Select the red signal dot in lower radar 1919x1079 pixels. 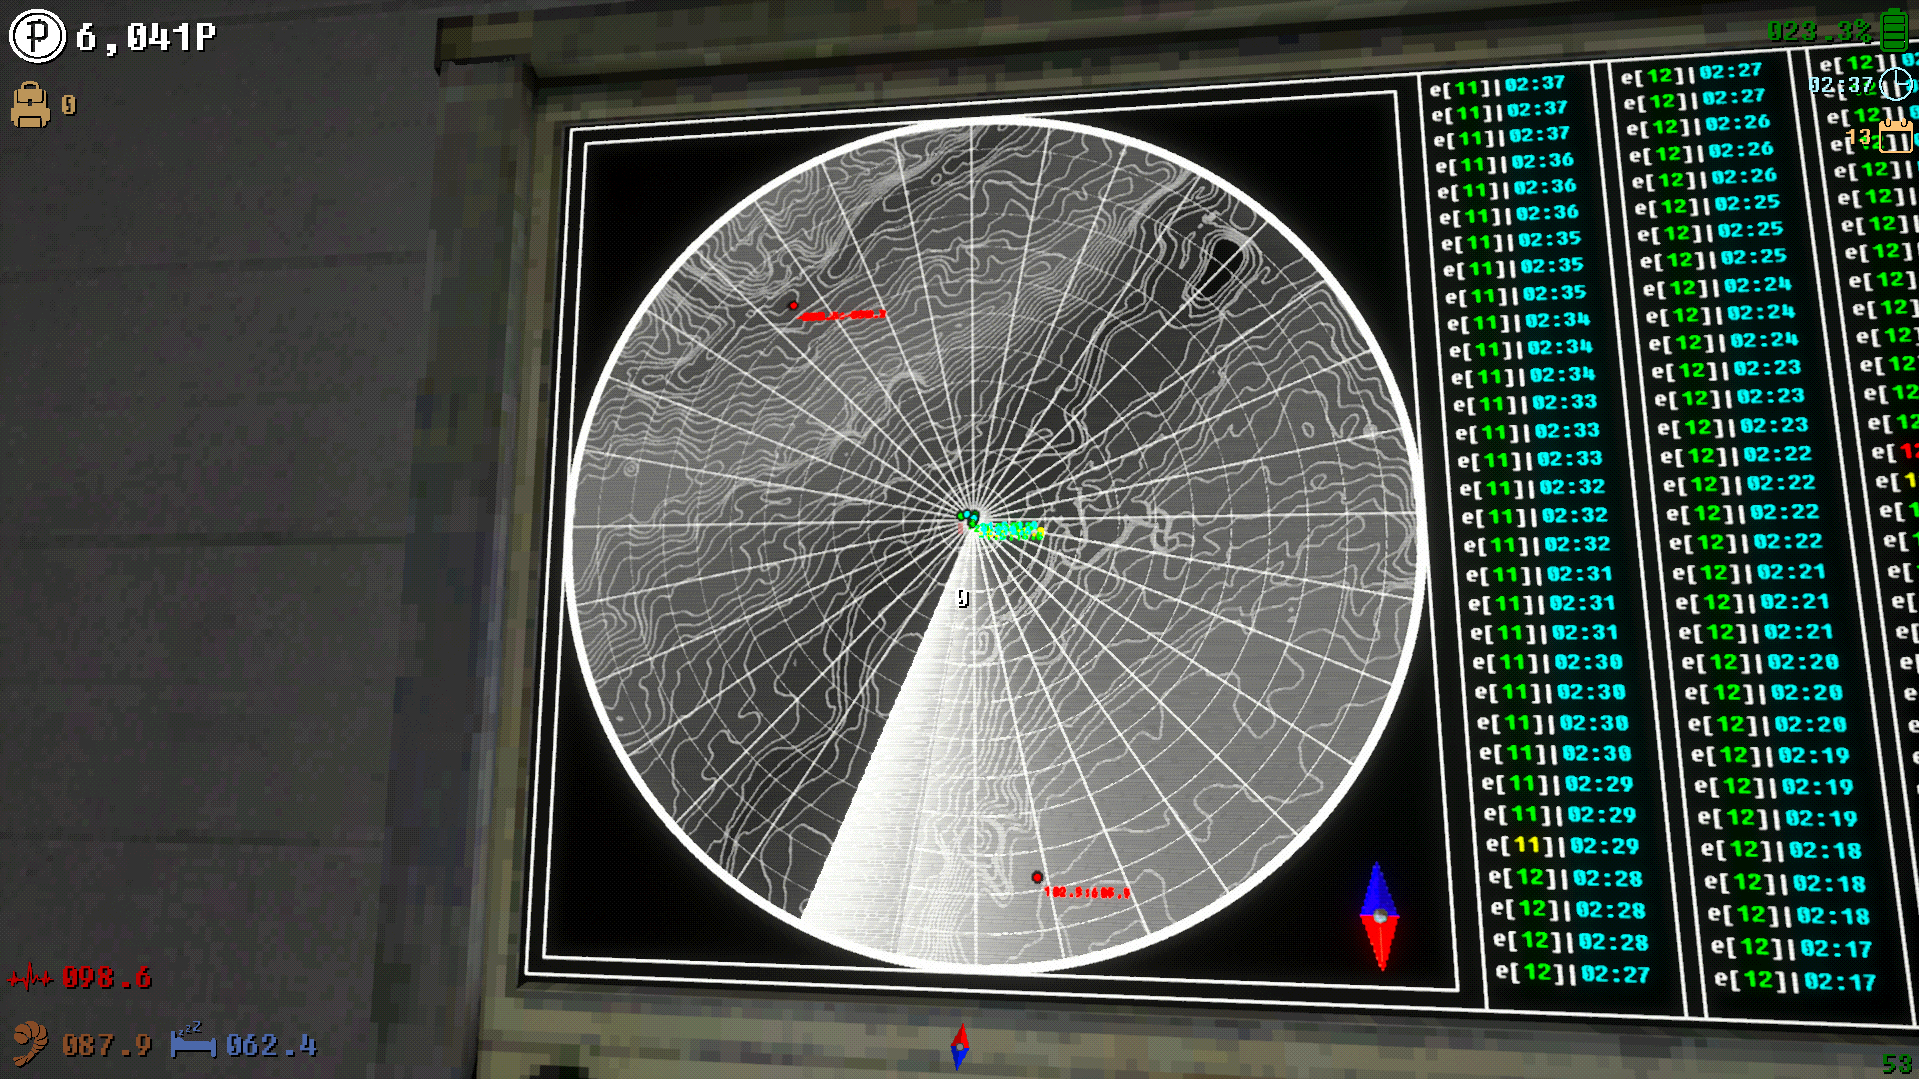(x=1037, y=877)
